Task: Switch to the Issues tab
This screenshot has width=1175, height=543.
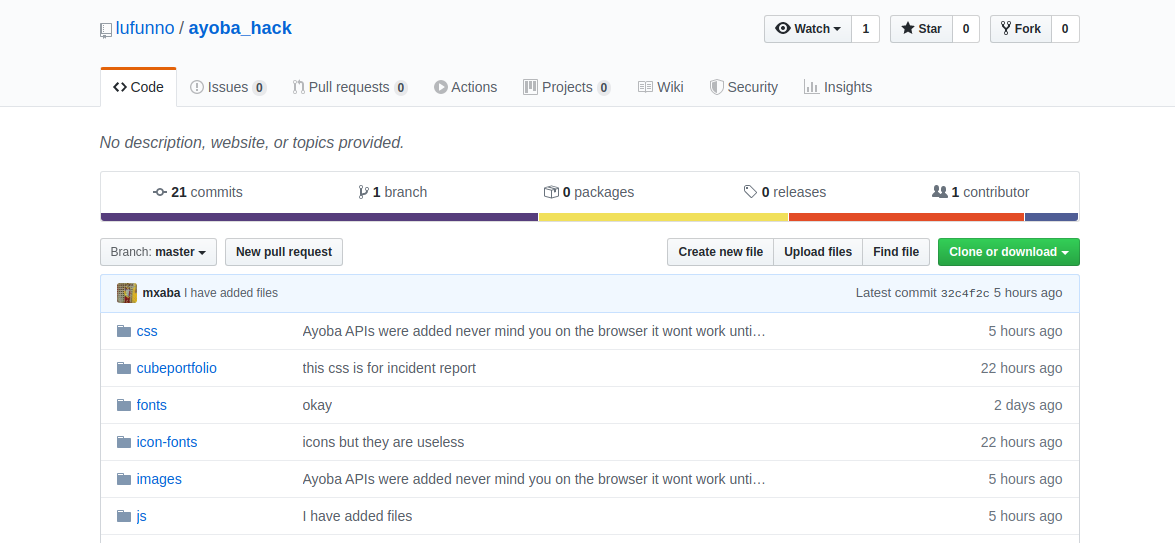Action: click(x=227, y=87)
